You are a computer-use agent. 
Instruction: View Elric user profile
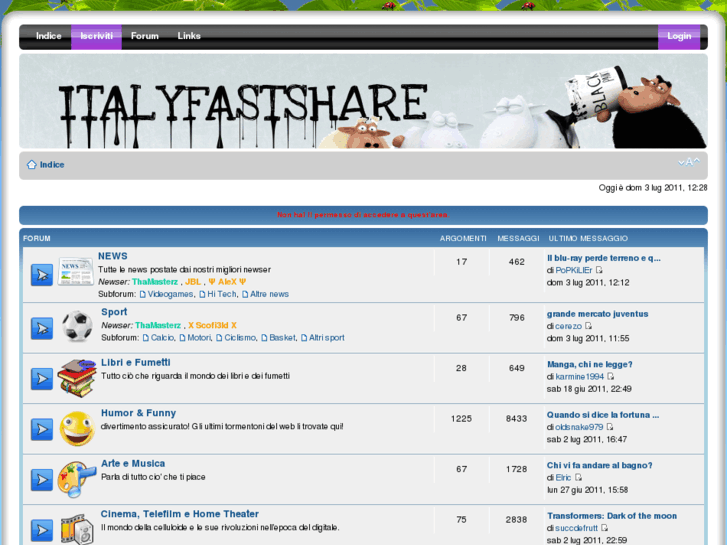(563, 478)
